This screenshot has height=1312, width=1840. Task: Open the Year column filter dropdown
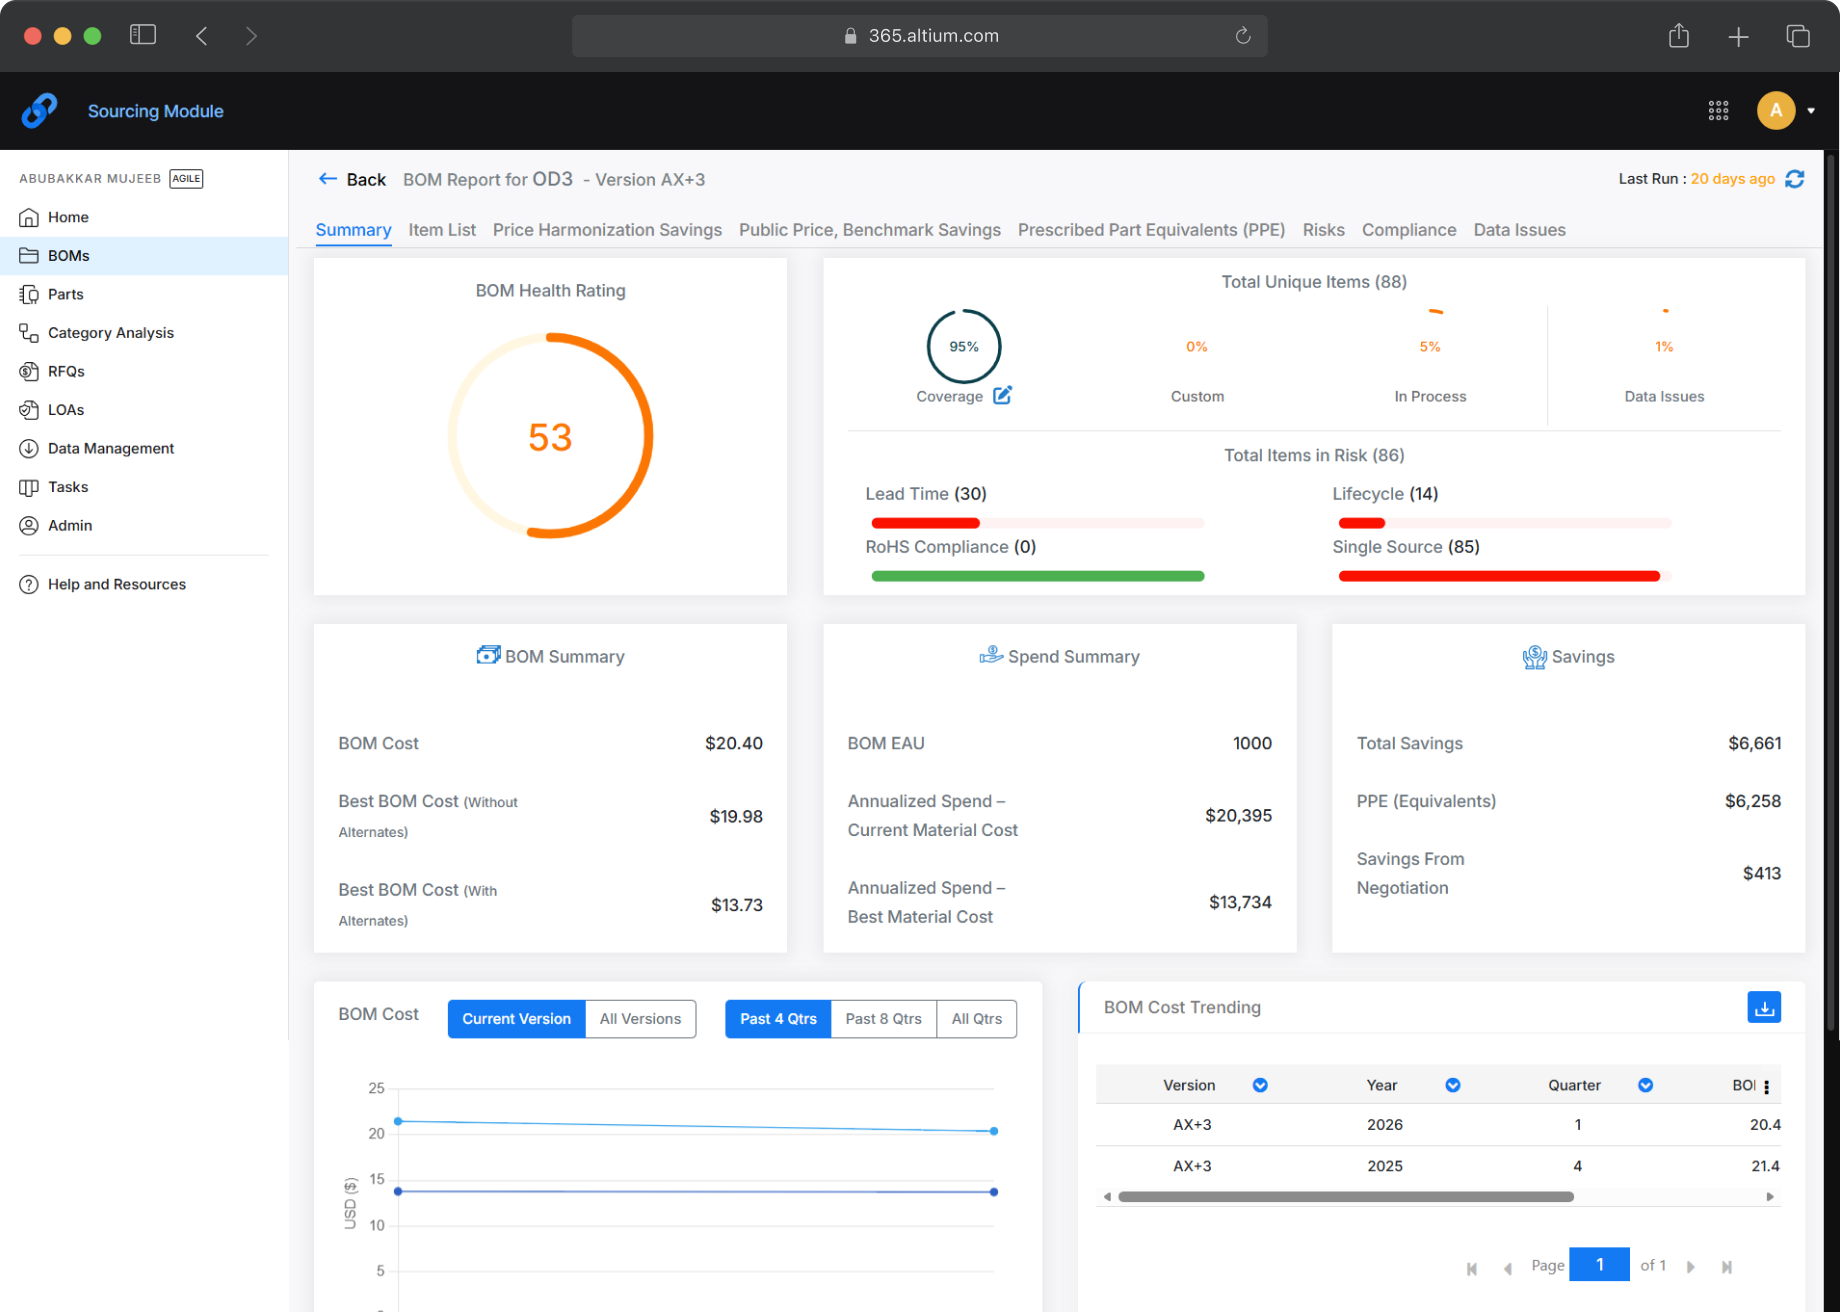pyautogui.click(x=1453, y=1086)
